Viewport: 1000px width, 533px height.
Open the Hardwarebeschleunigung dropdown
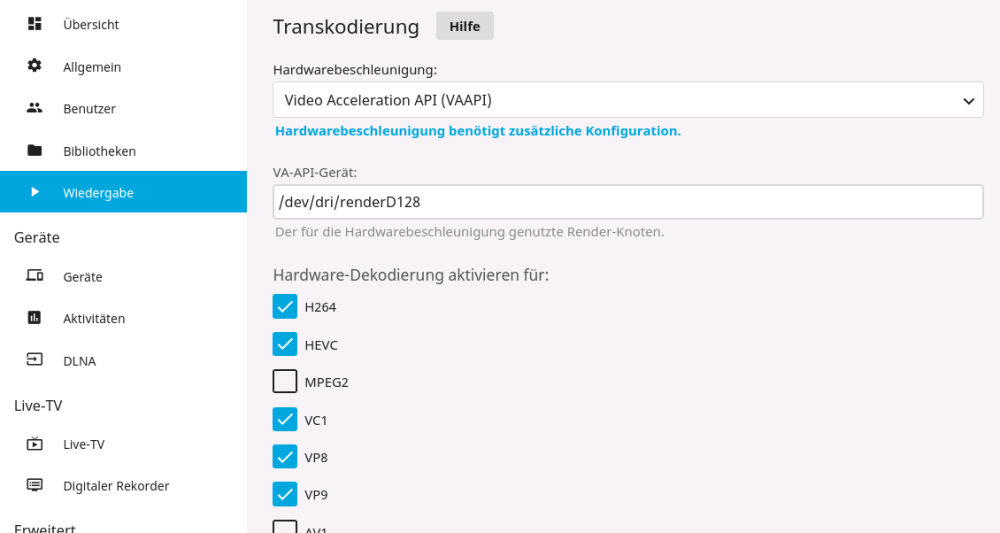coord(628,100)
